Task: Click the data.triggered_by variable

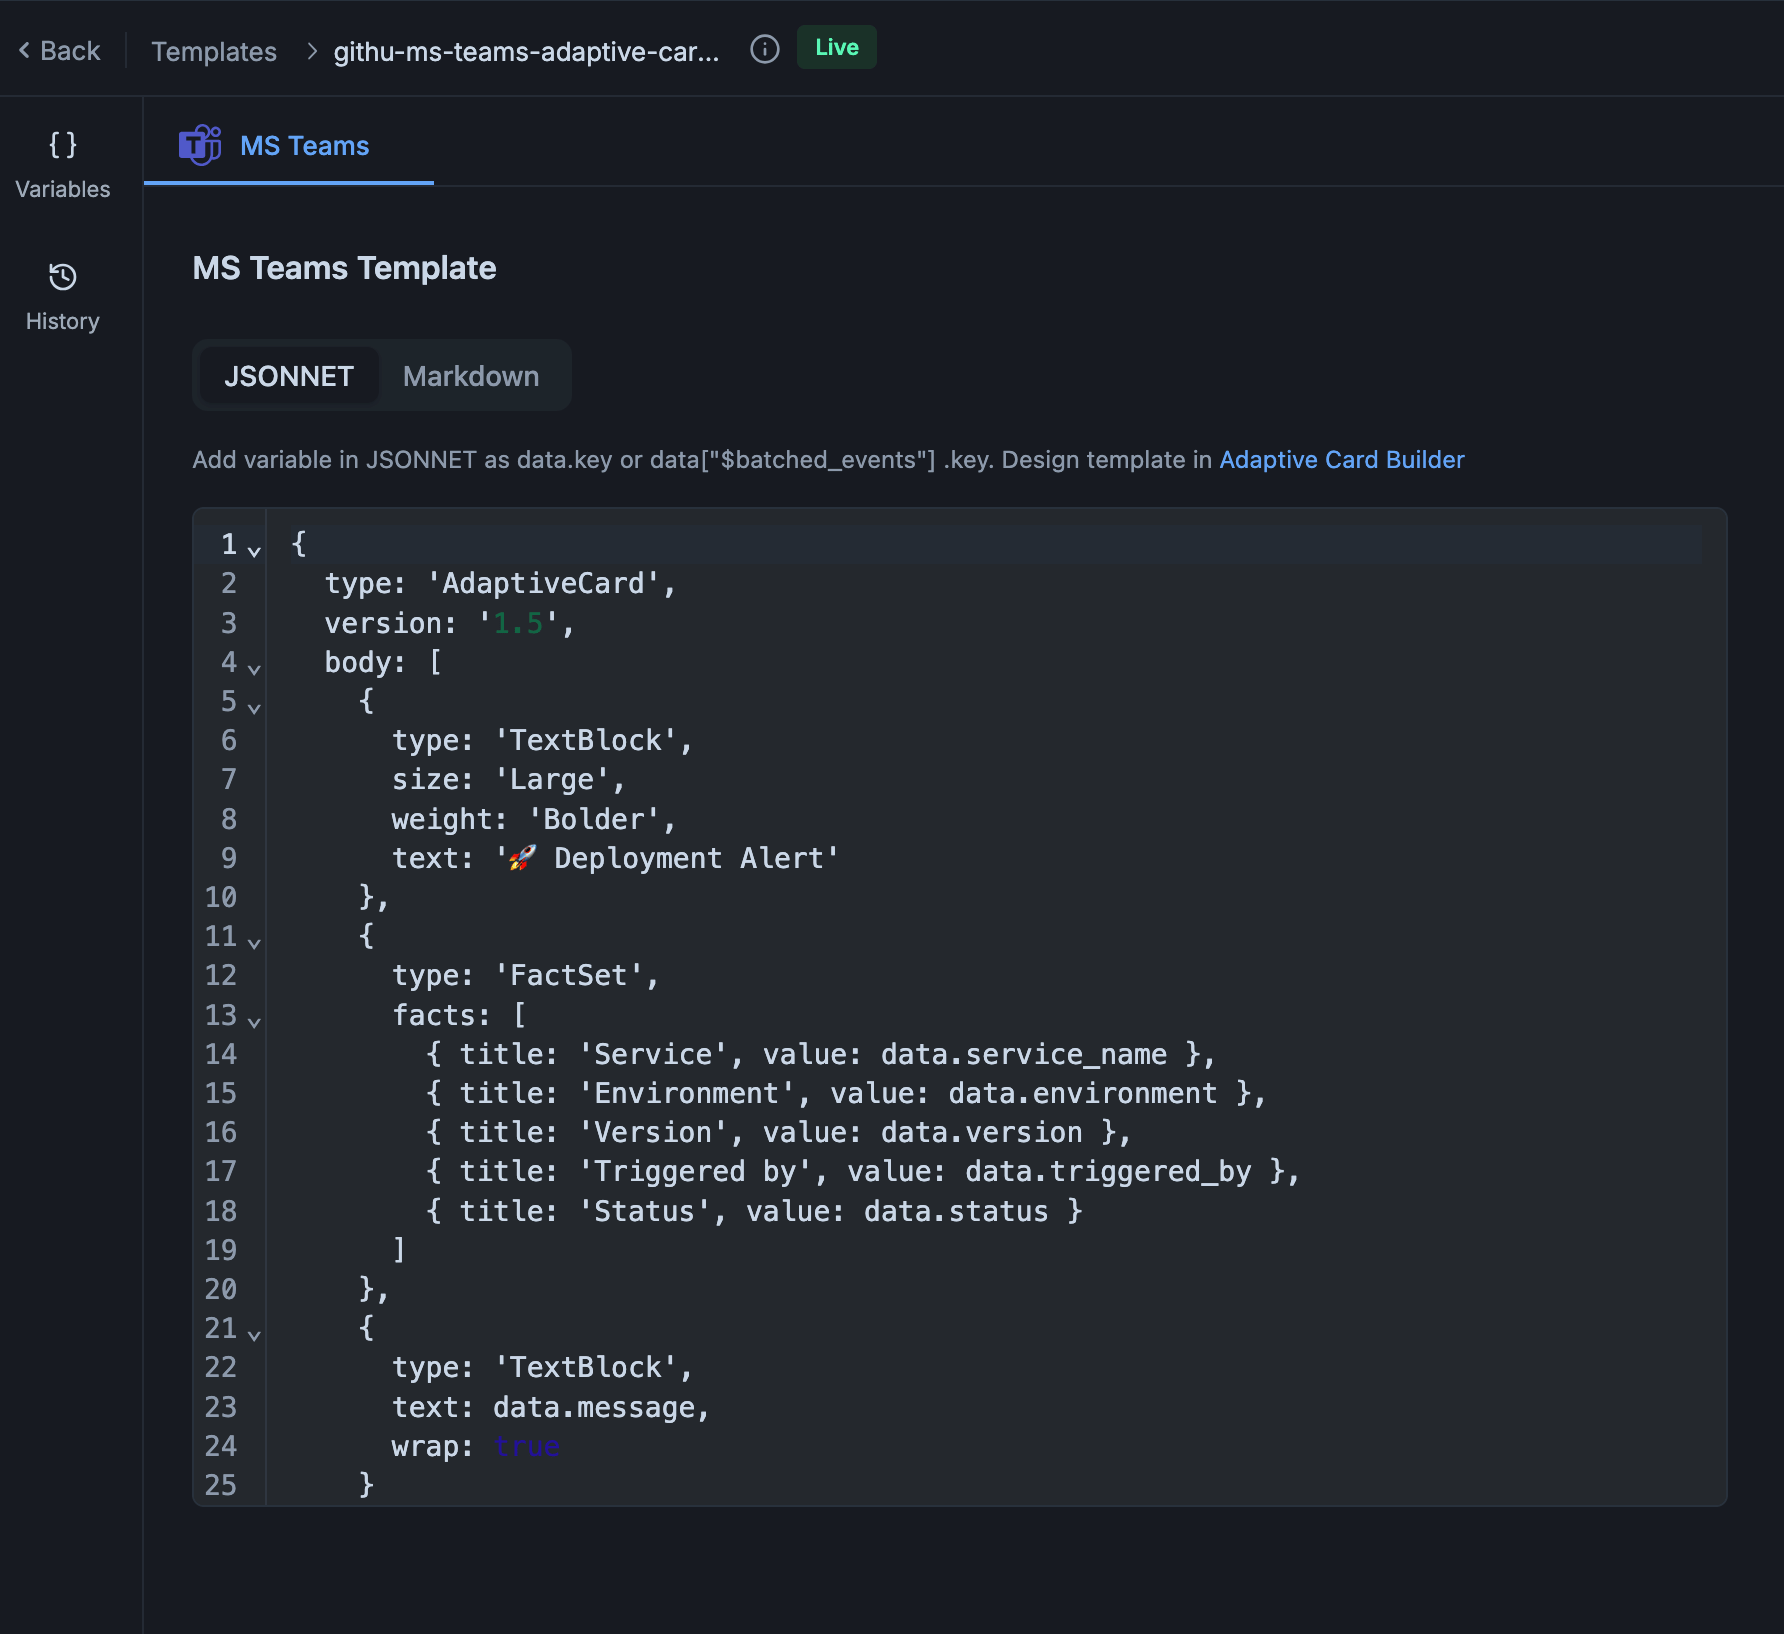Action: point(1108,1172)
